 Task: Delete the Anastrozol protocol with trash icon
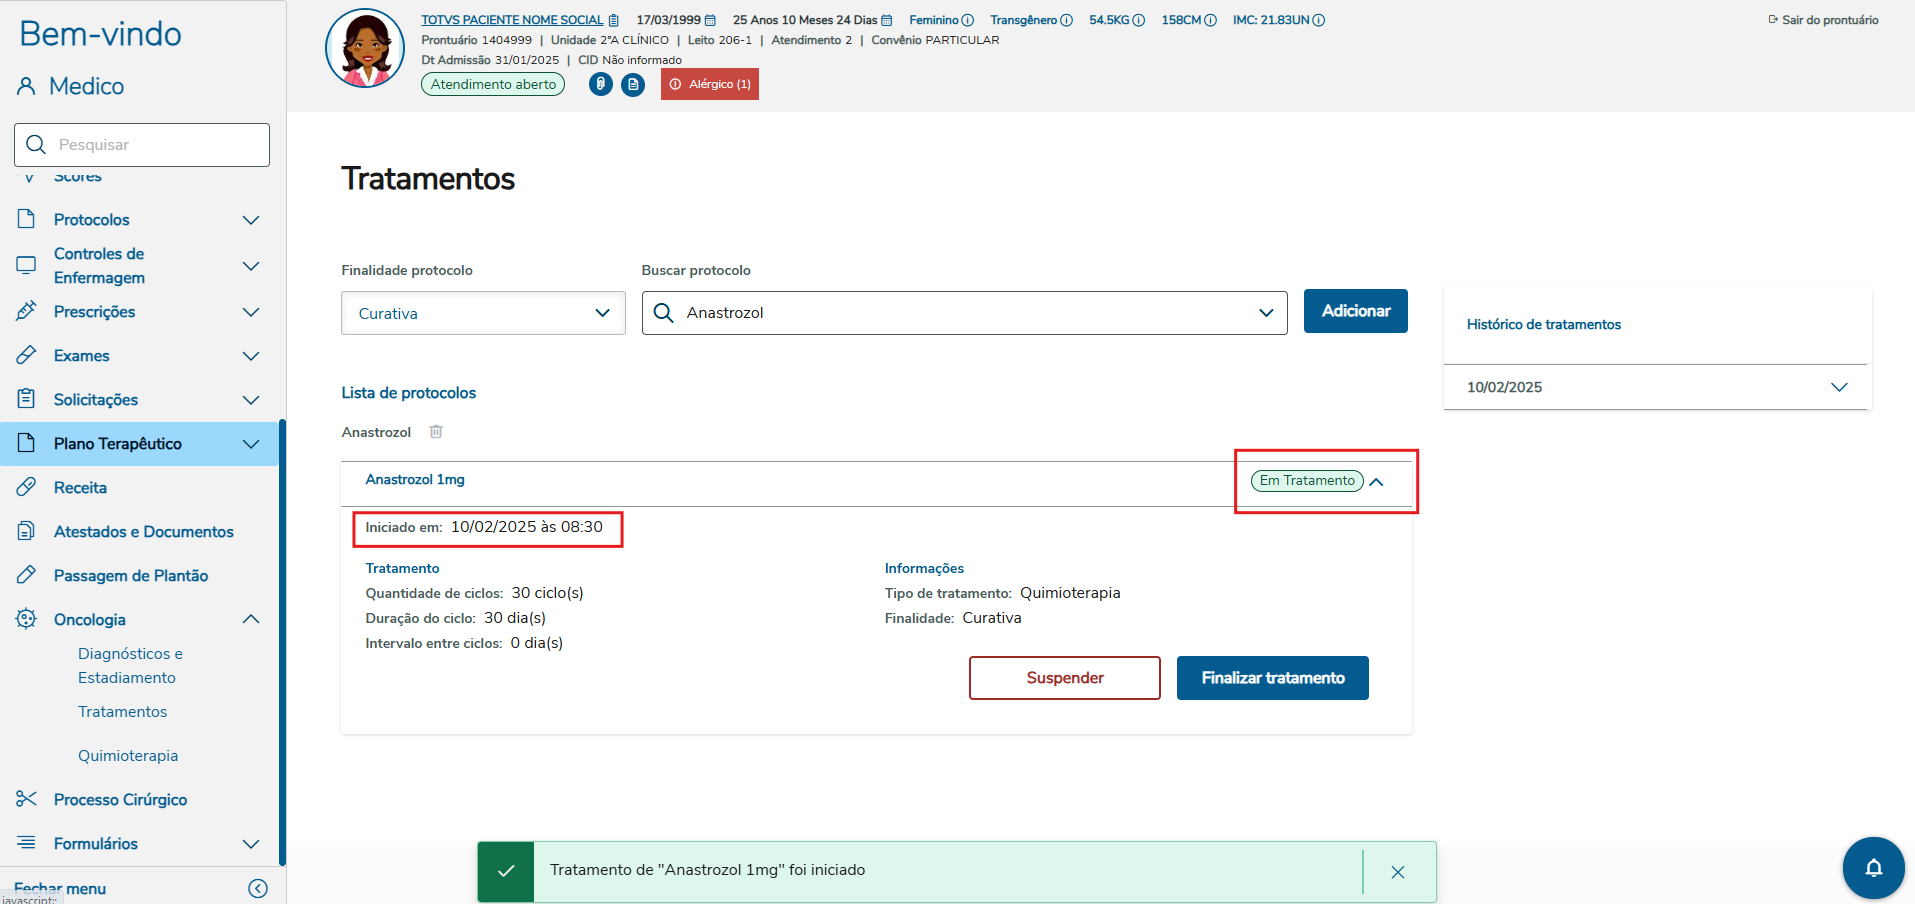coord(436,432)
